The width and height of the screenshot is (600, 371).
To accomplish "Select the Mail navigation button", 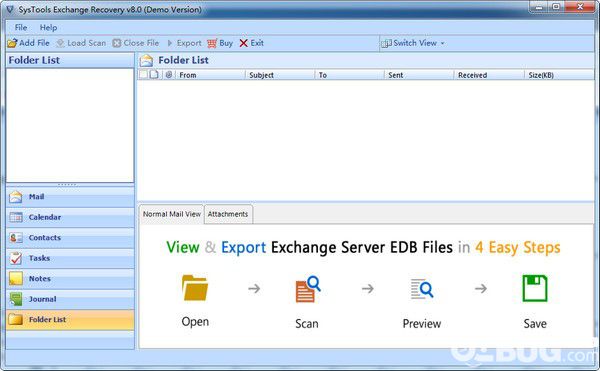I will (70, 197).
